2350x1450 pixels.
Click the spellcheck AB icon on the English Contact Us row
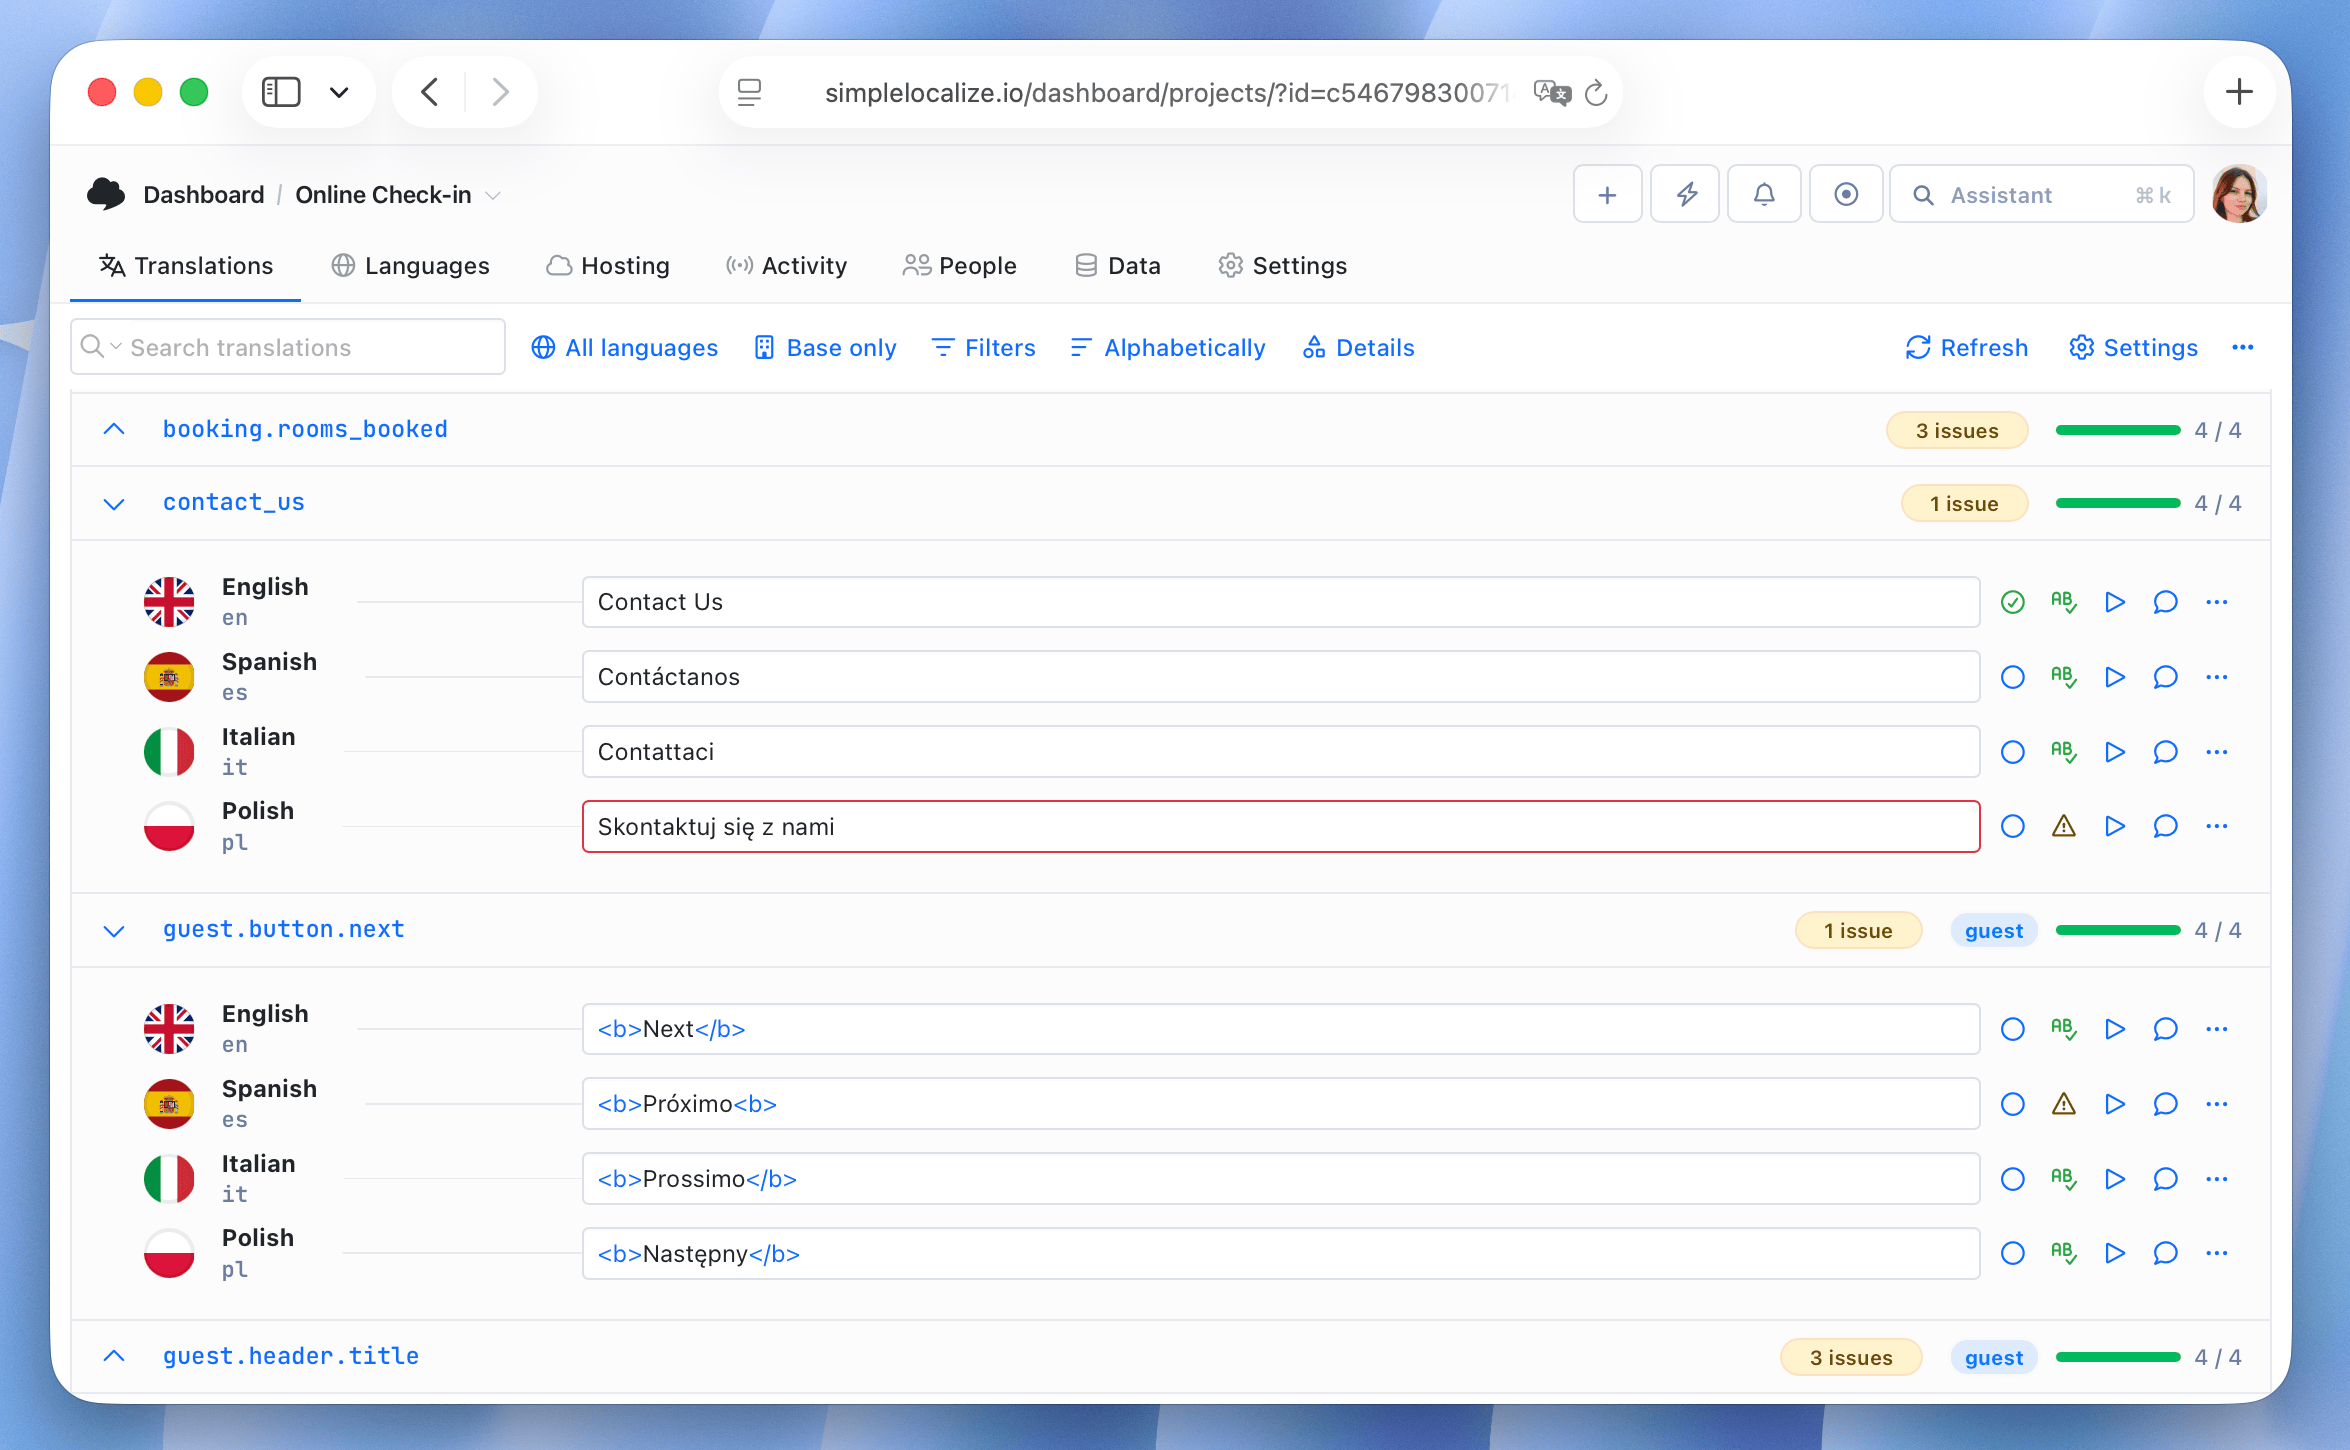[x=2063, y=602]
